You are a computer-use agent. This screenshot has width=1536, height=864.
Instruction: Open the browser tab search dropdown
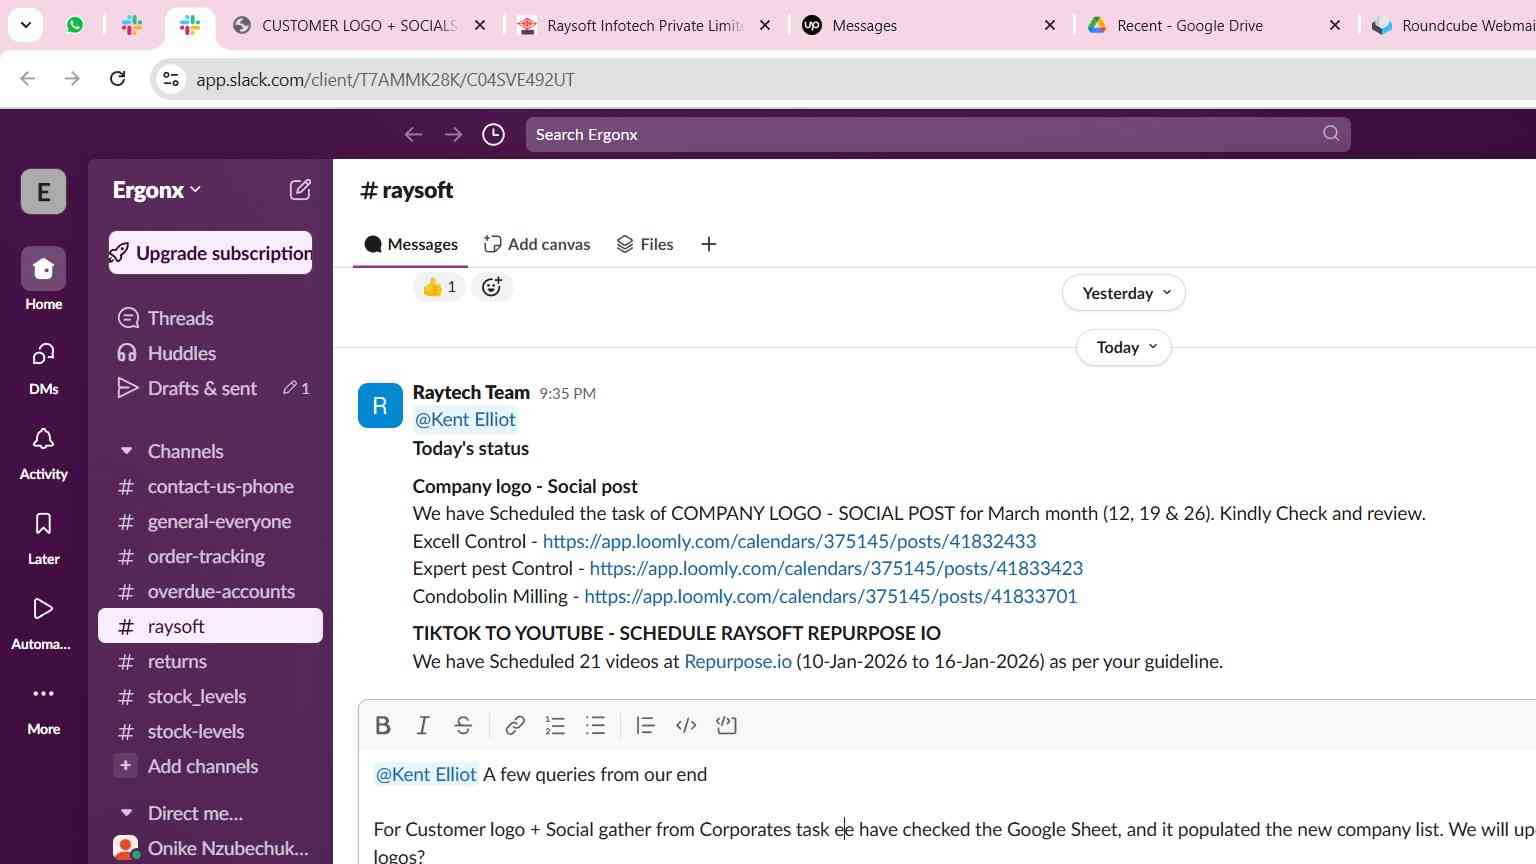(25, 25)
